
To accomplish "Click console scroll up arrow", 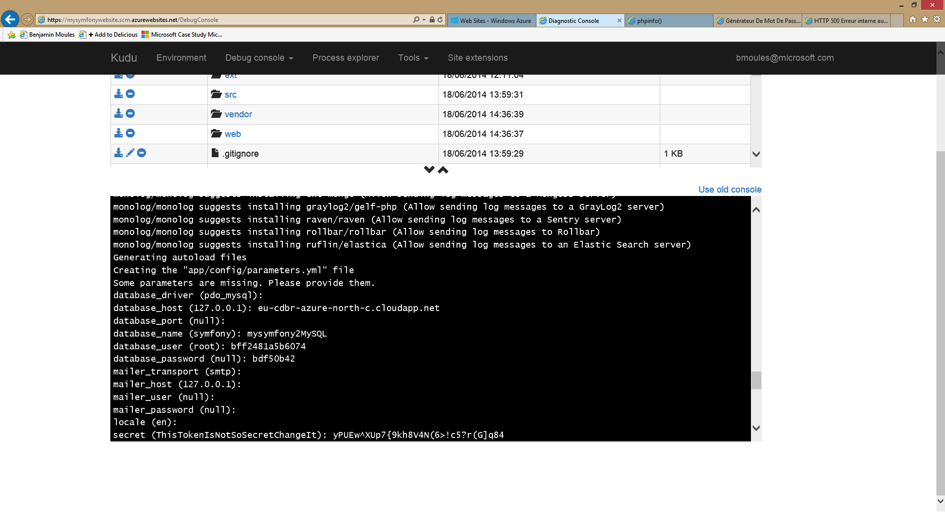I will pyautogui.click(x=756, y=210).
